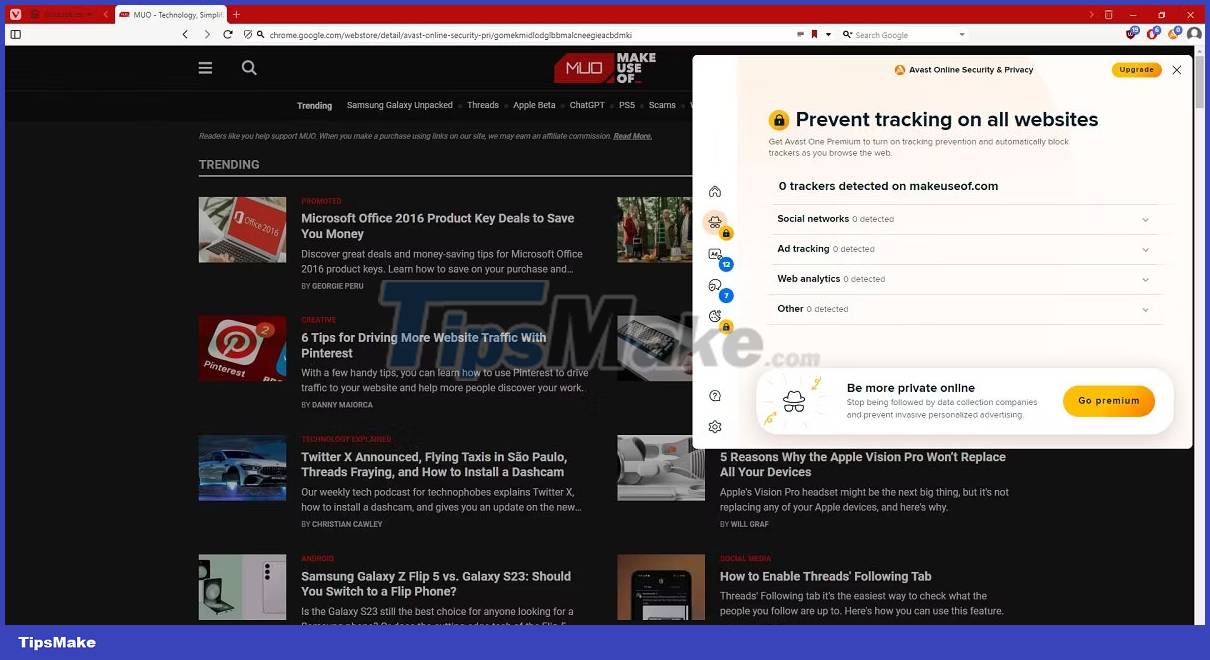Open the site permissions icon with lock badge
The height and width of the screenshot is (660, 1210).
point(715,316)
